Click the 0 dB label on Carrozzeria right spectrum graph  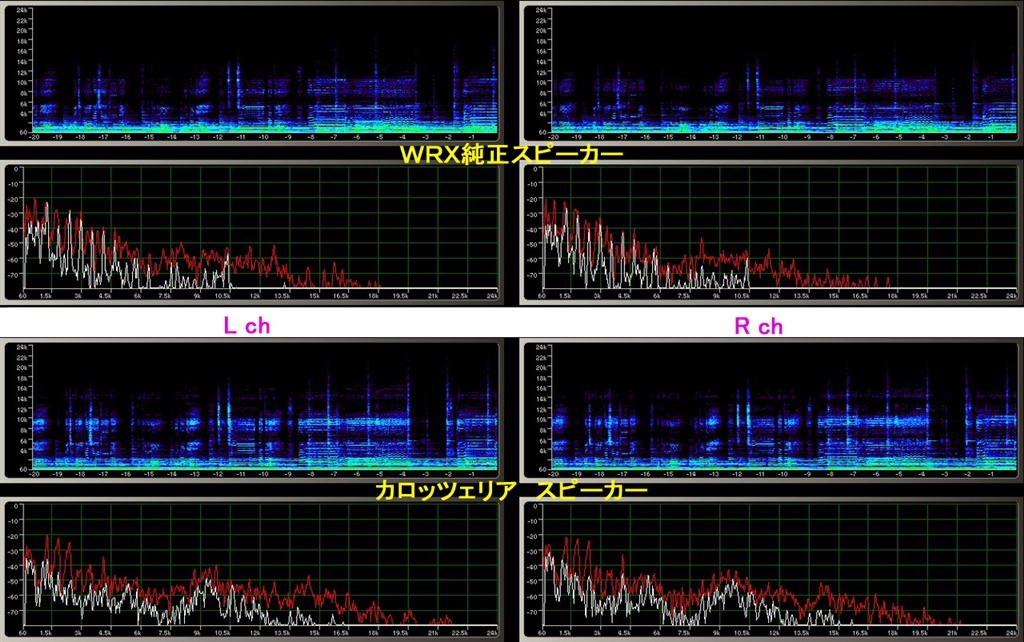point(536,507)
